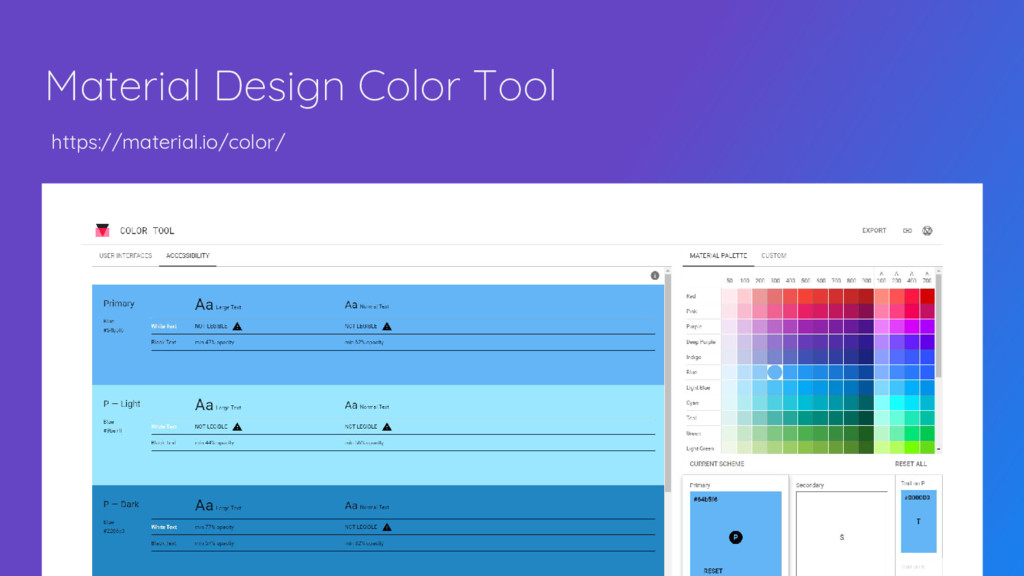1024x576 pixels.
Task: Click 'Black Text' row label in Primary section
Action: point(163,342)
